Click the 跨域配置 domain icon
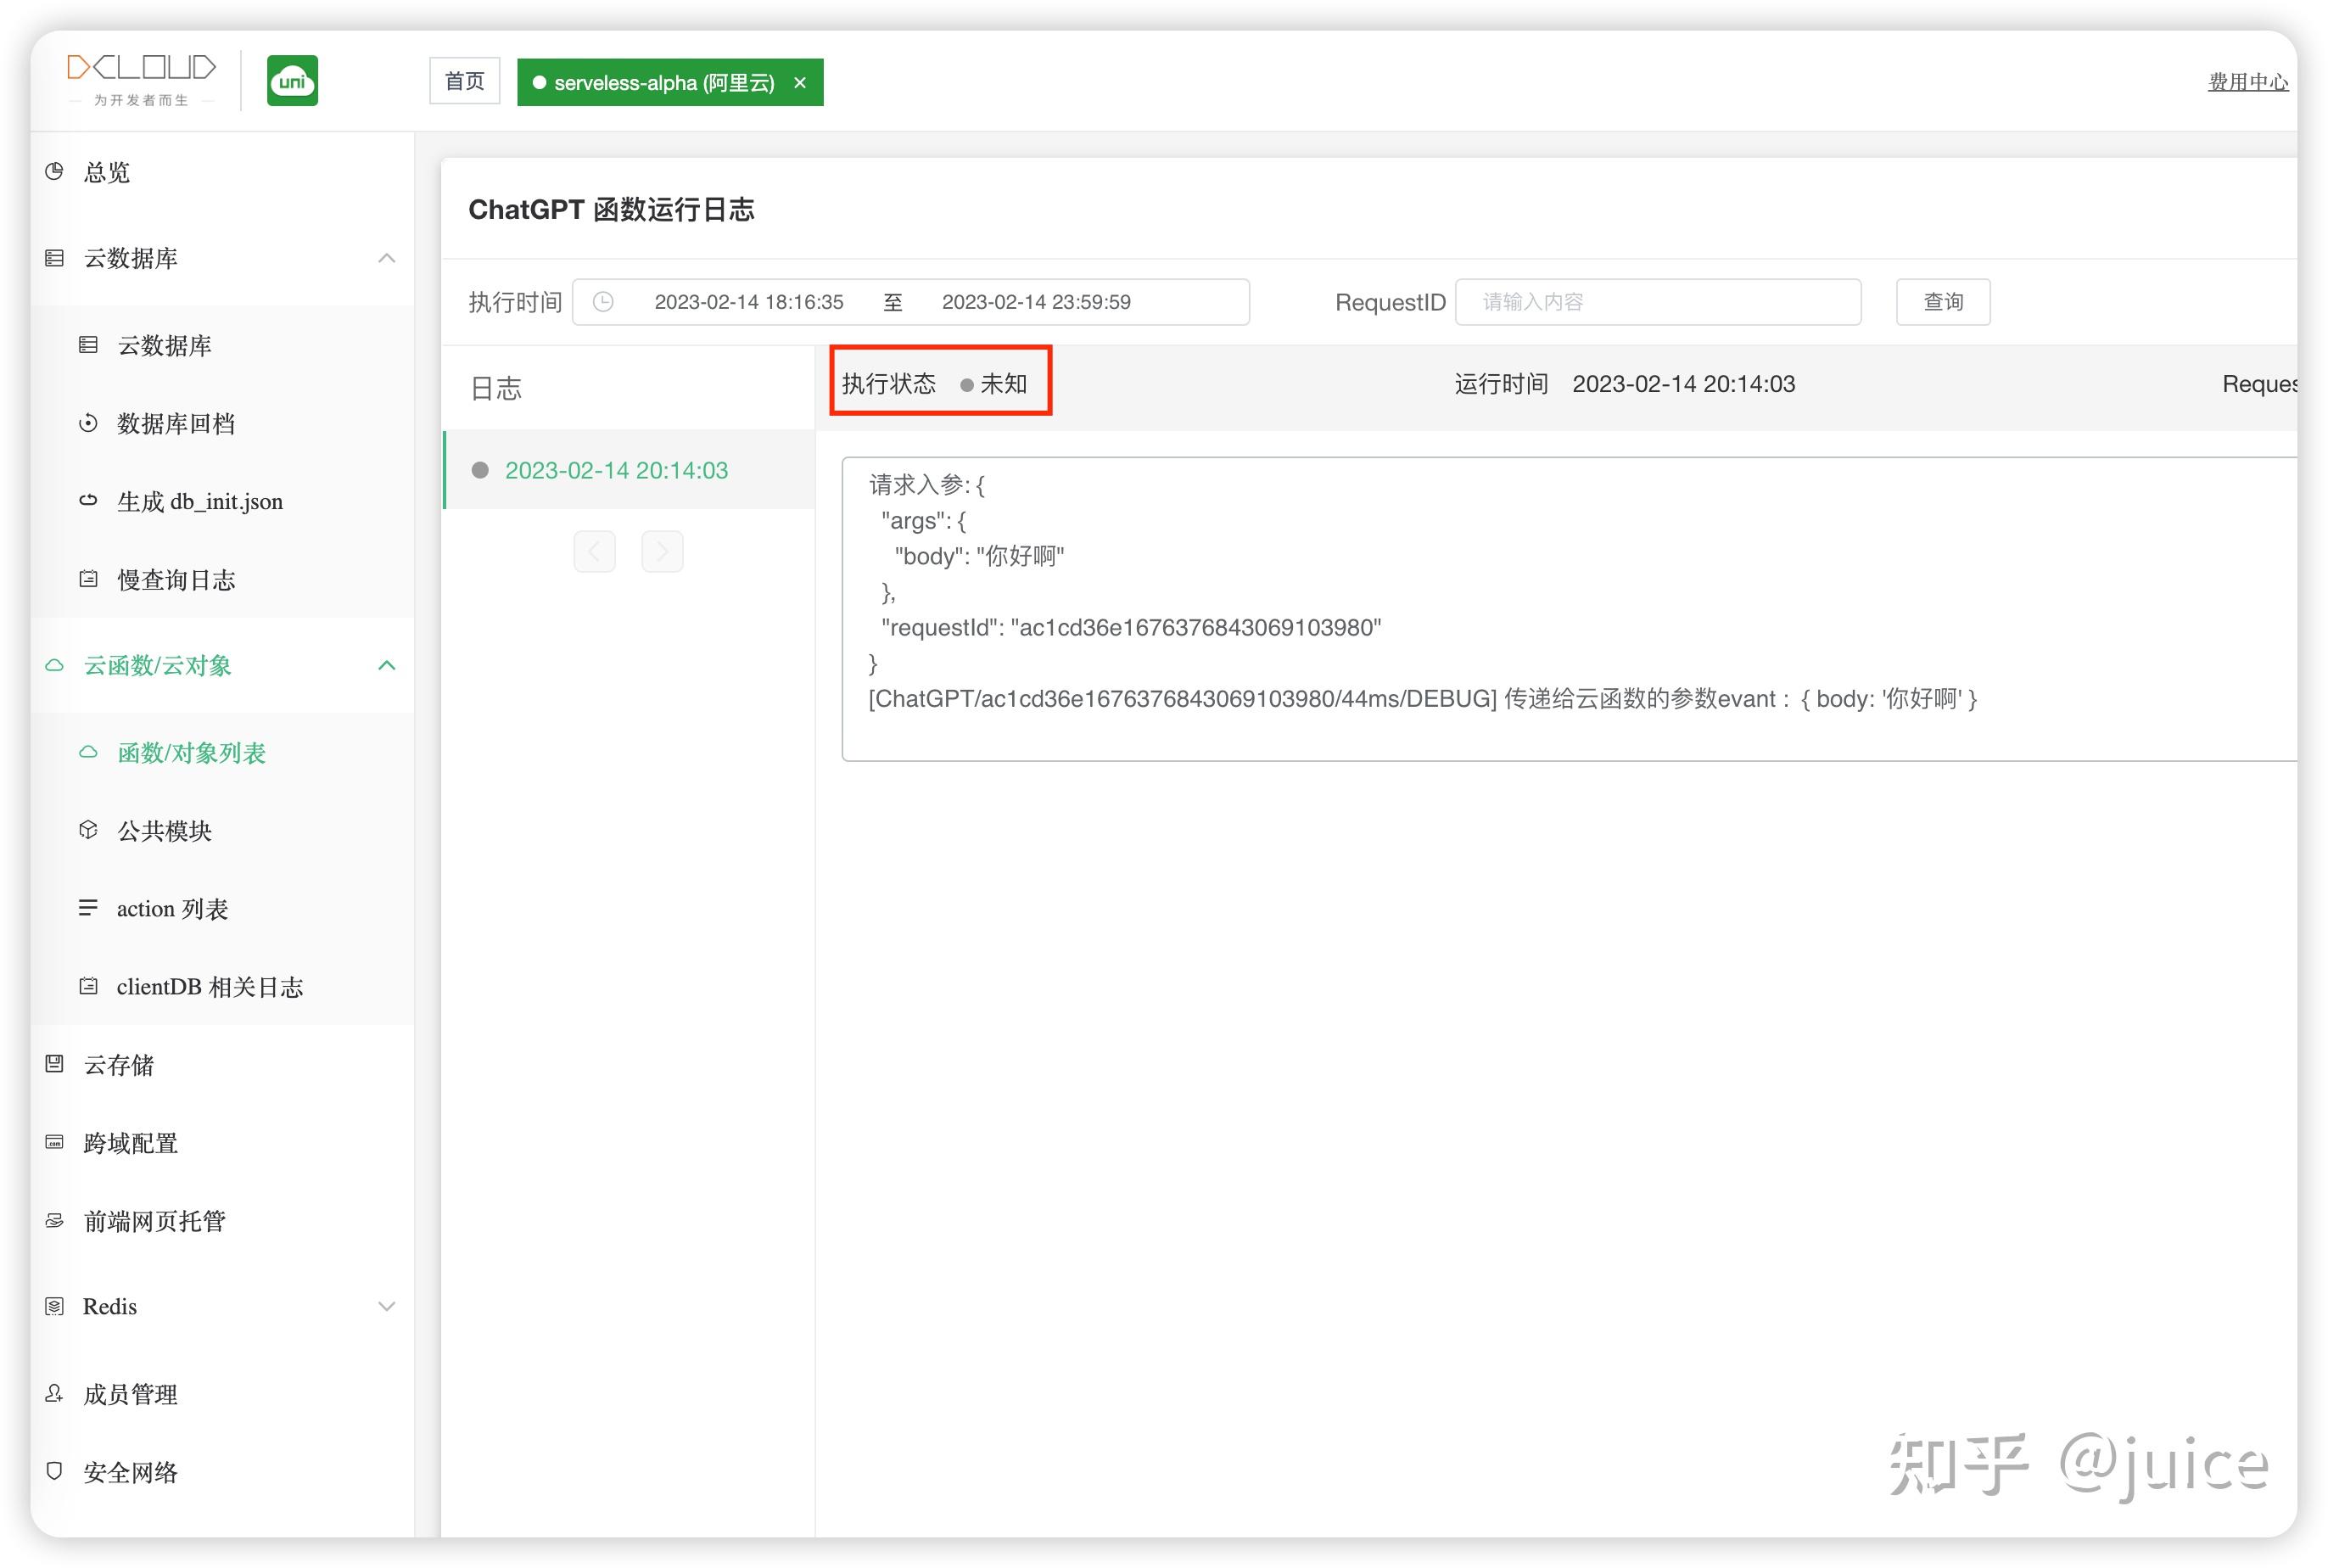 coord(55,1142)
